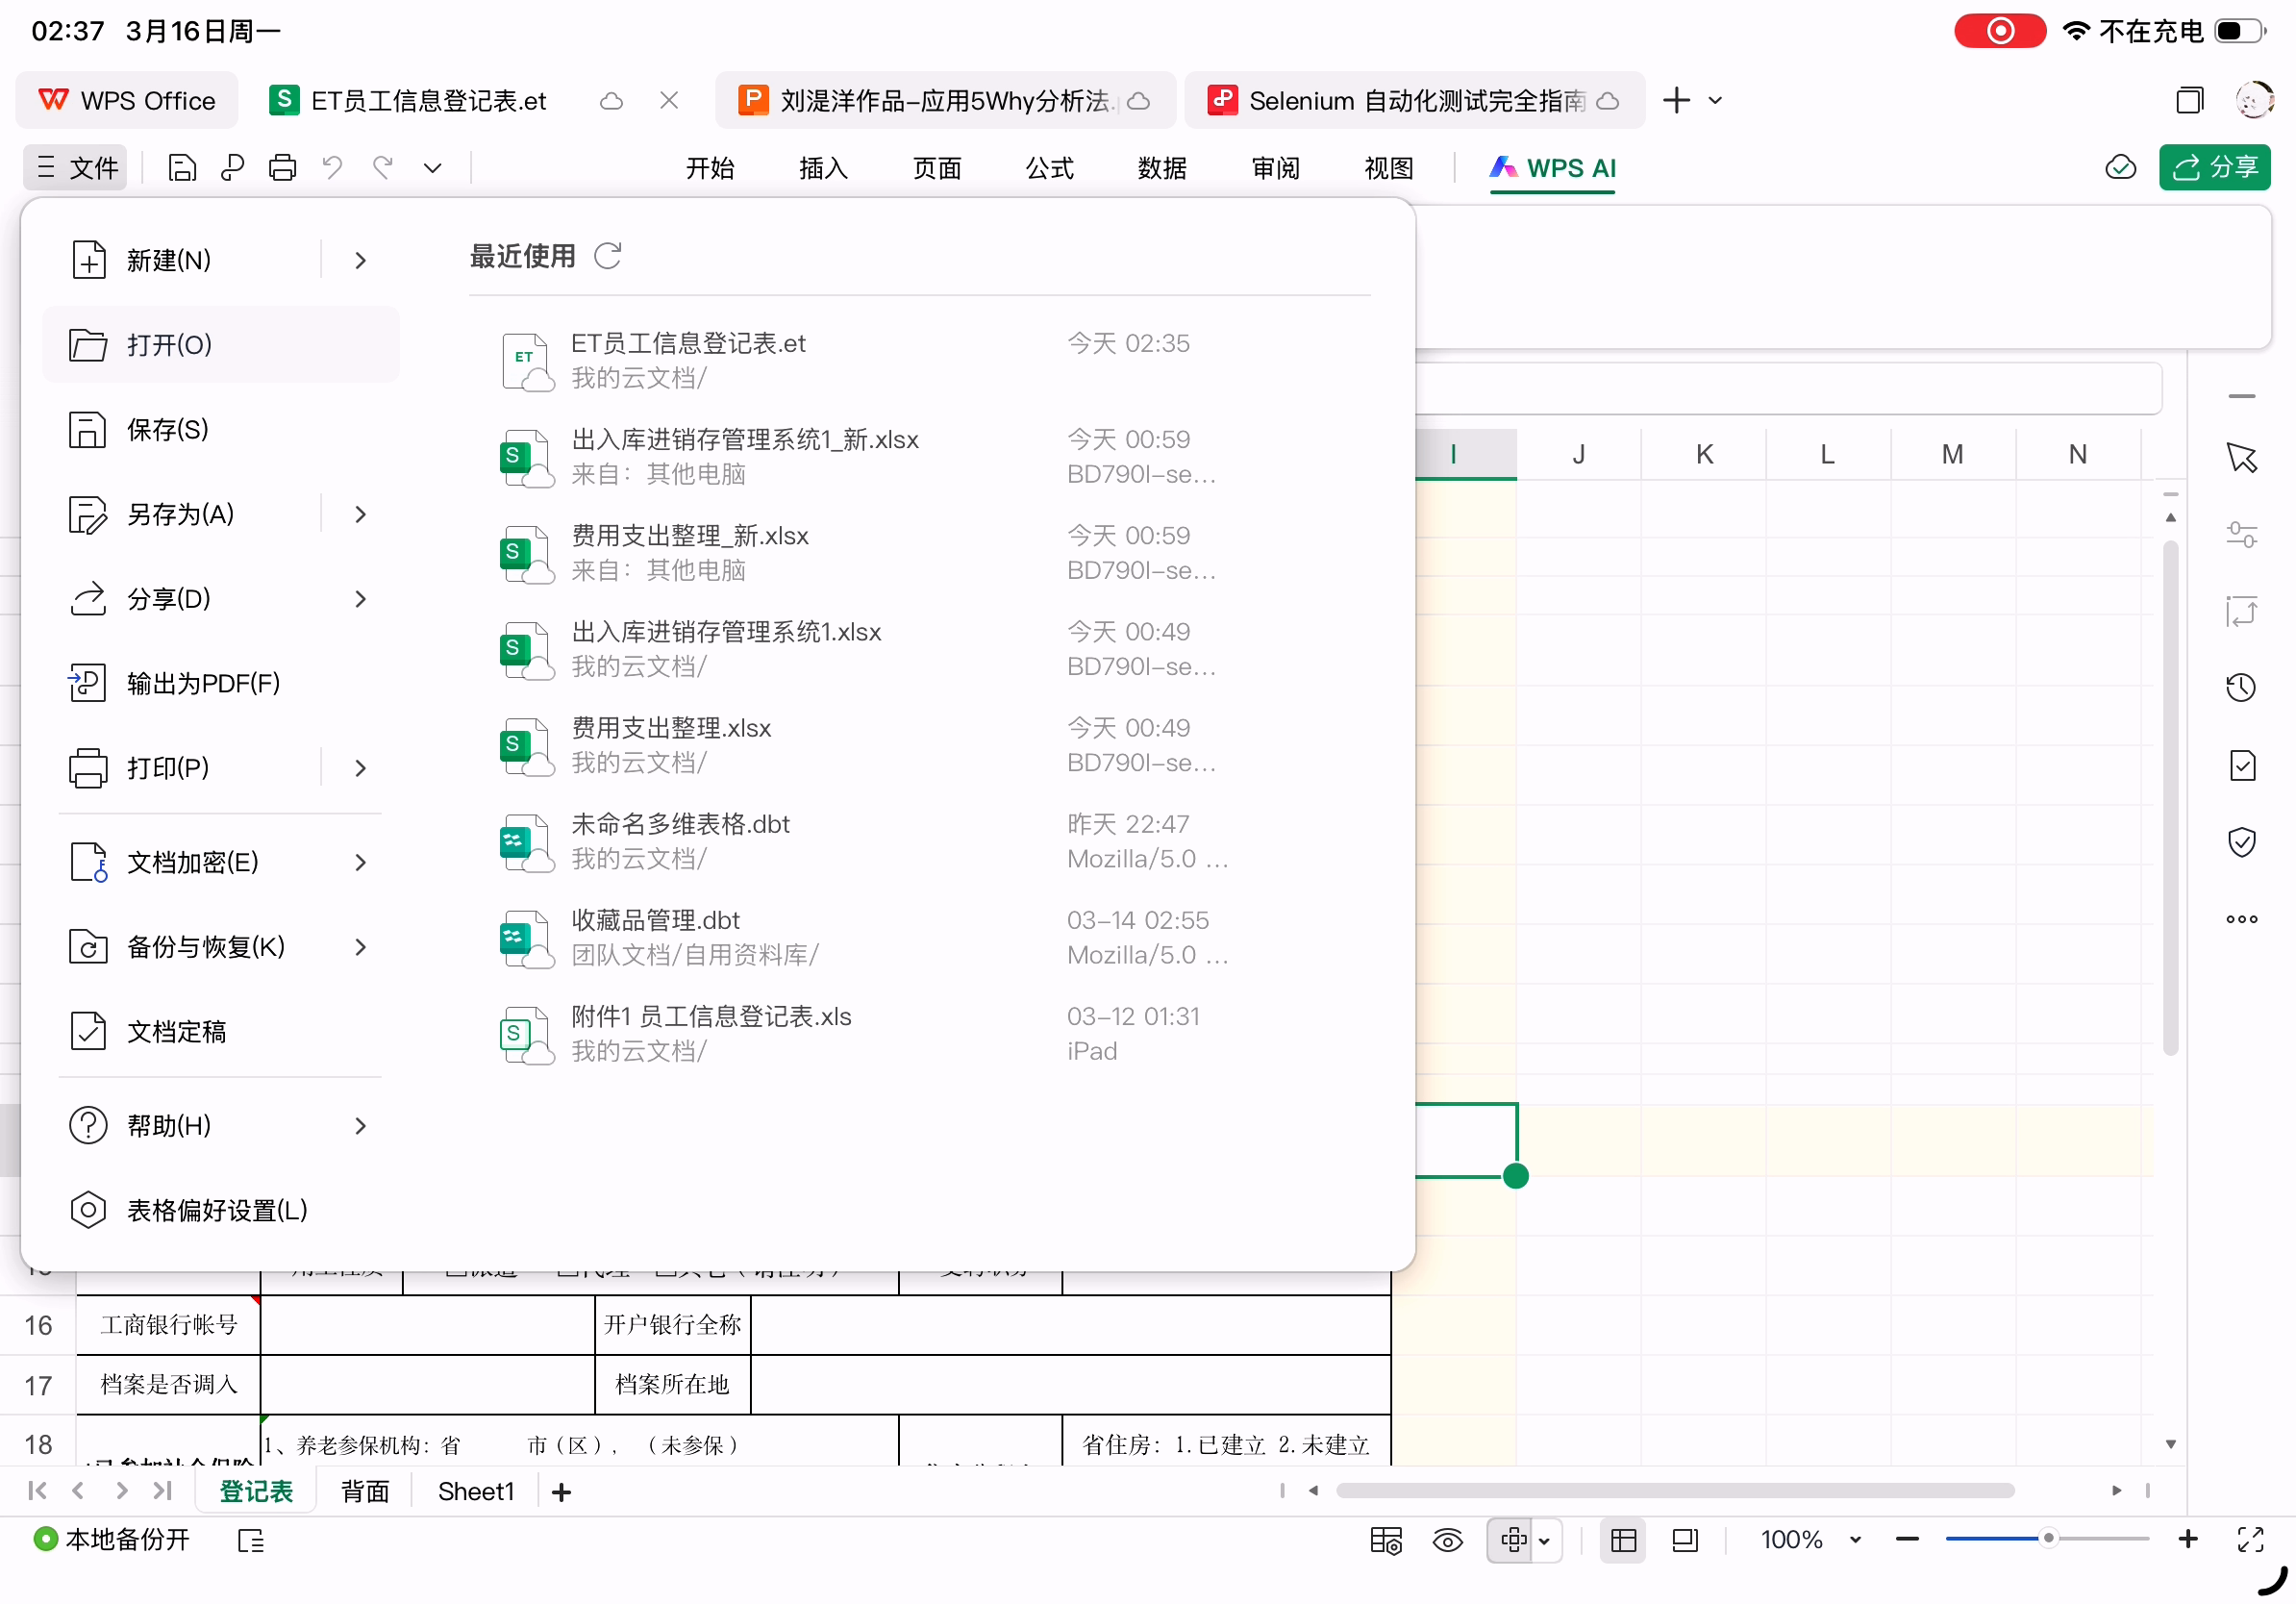Click the zoom slider handle
This screenshot has width=2296, height=1604.
[x=2047, y=1539]
